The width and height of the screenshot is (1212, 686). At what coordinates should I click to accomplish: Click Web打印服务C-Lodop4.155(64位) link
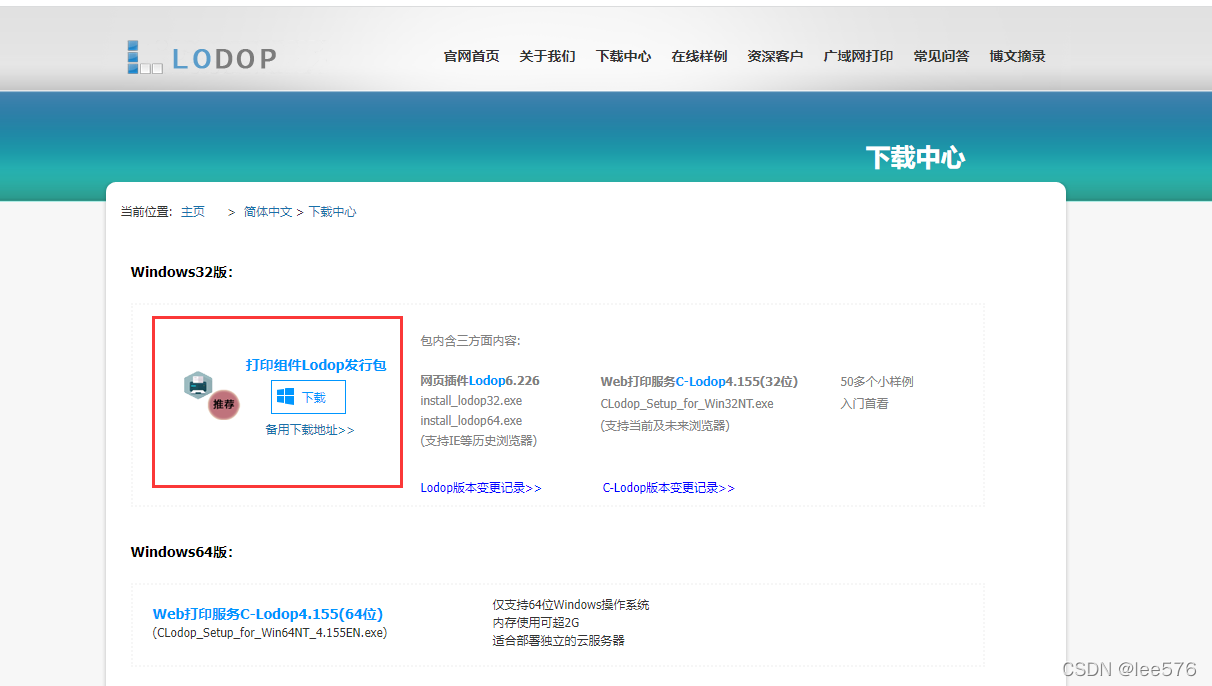coord(268,614)
